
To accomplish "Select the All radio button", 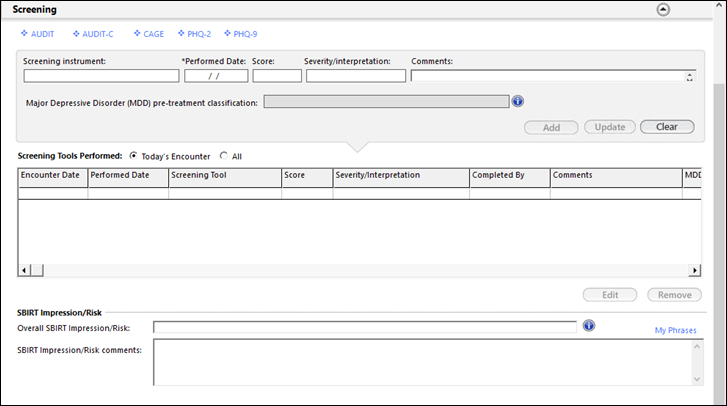I will (x=224, y=156).
